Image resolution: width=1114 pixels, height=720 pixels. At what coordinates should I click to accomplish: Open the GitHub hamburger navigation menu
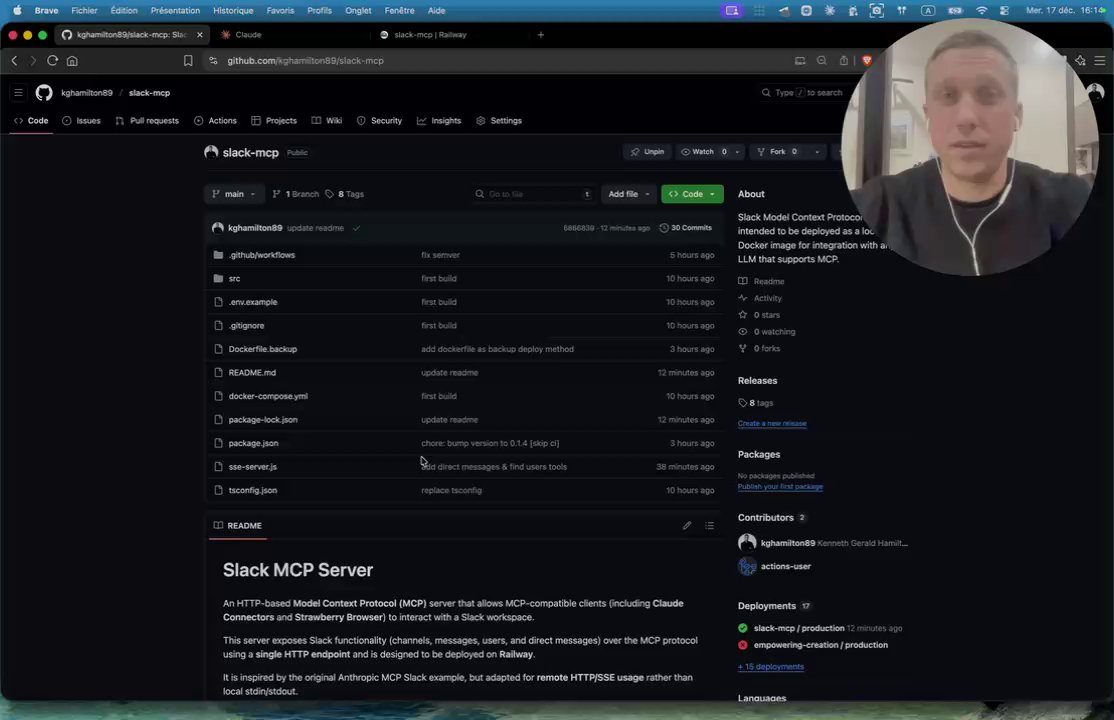(x=18, y=92)
